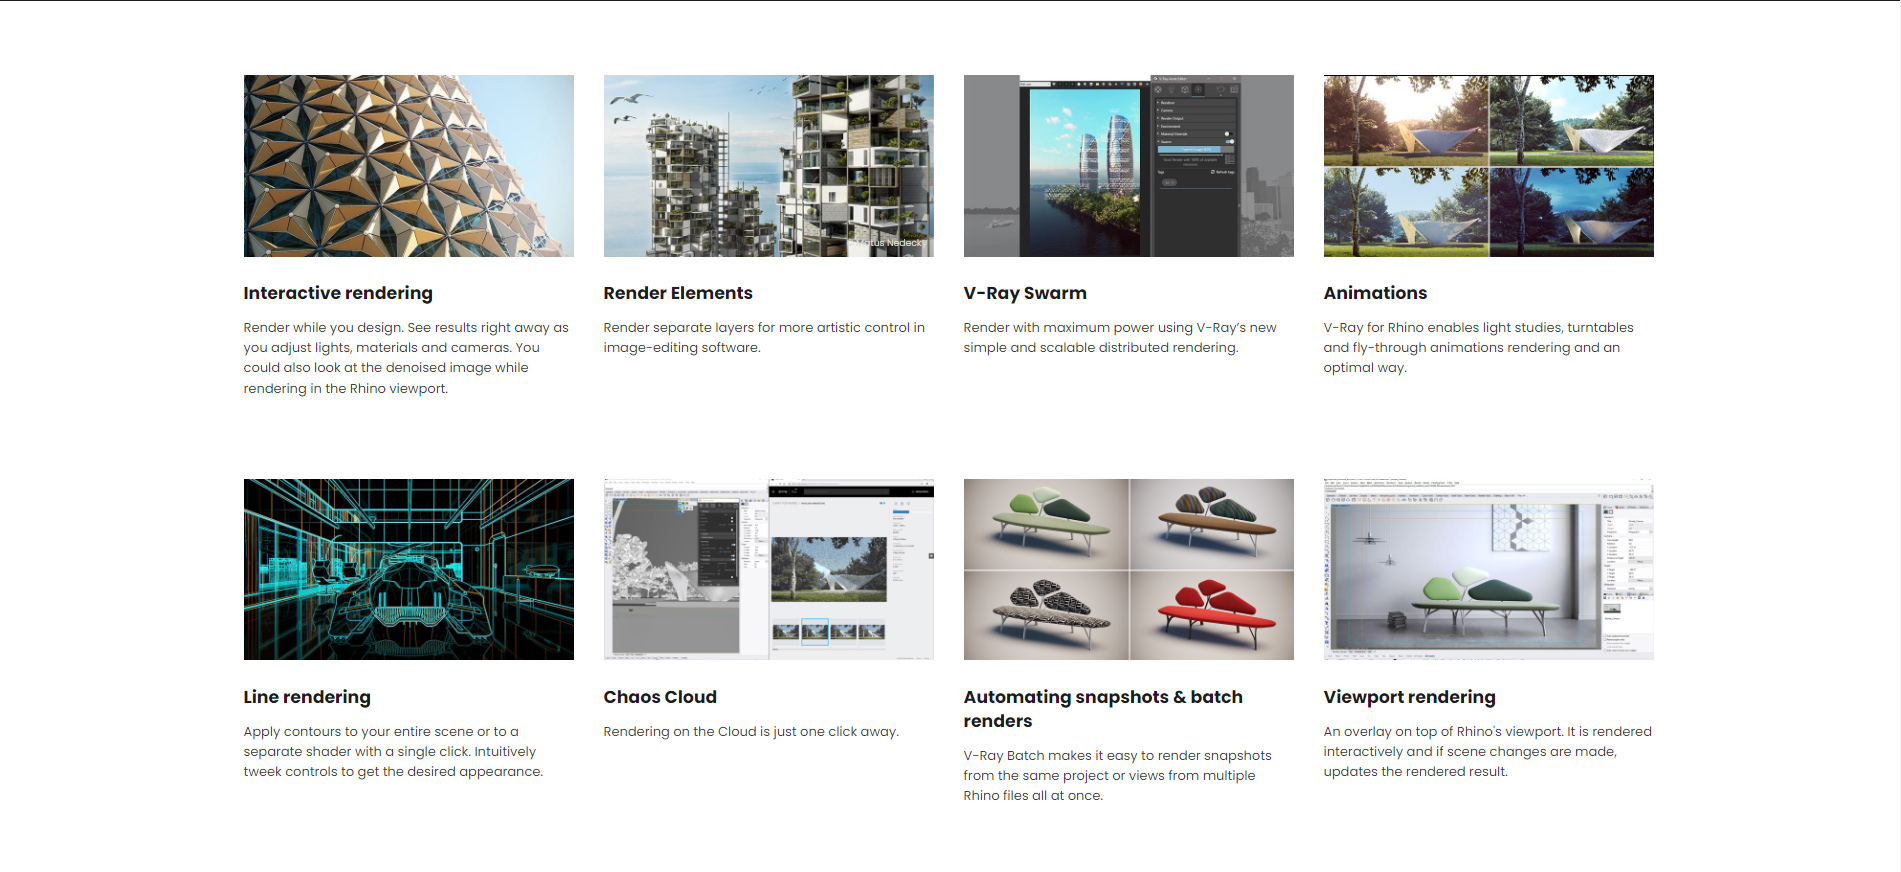Open the V-Ray Swarm screenshot thumbnail

tap(1128, 166)
